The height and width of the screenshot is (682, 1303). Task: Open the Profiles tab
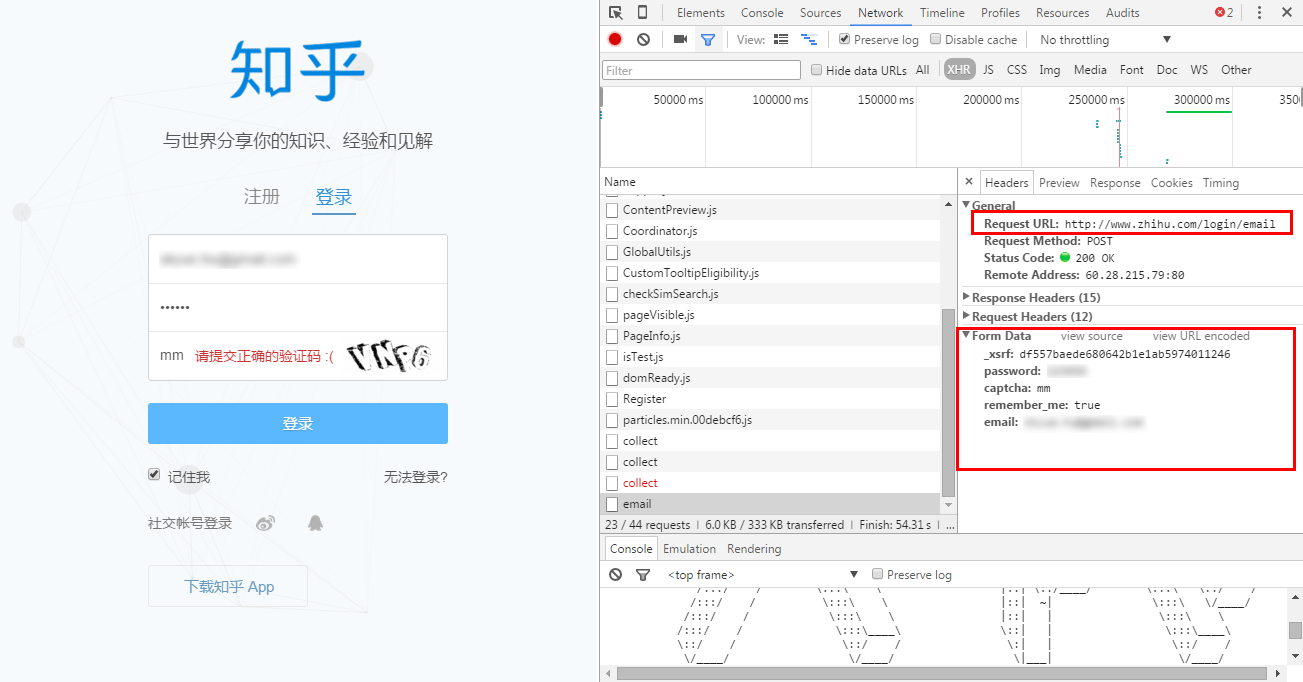click(x=1000, y=13)
